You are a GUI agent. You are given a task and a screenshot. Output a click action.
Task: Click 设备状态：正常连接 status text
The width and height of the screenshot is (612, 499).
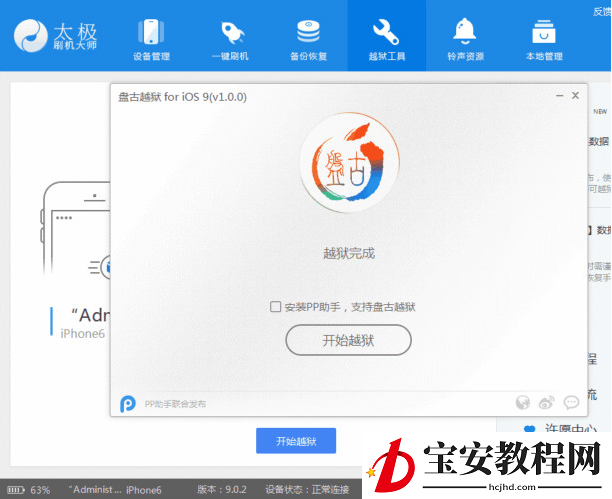pos(307,489)
